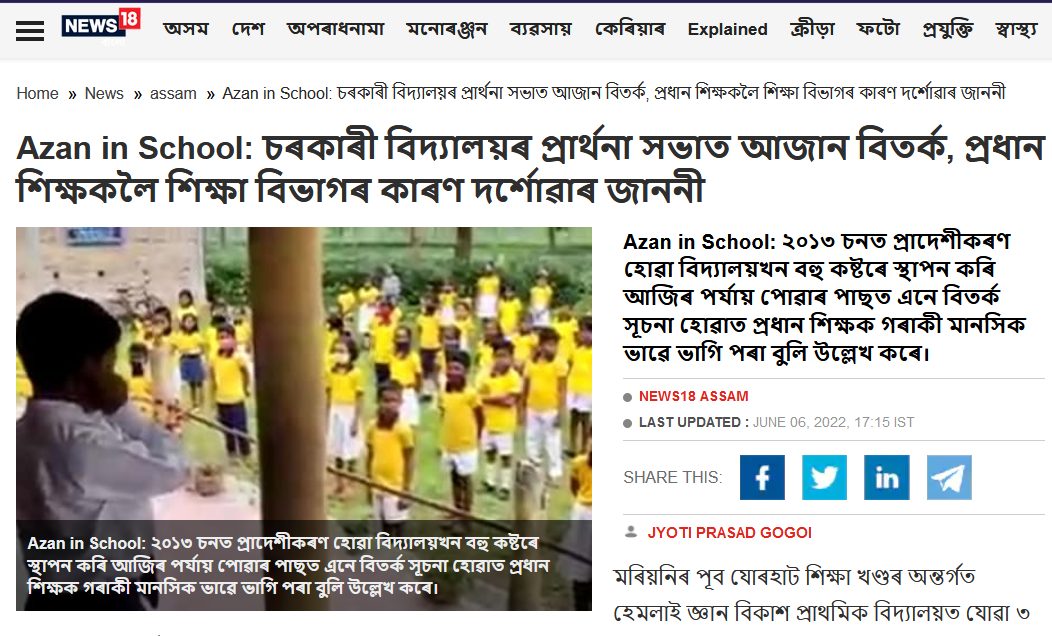The image size is (1052, 636).
Task: Open the Explained menu item
Action: [x=727, y=30]
